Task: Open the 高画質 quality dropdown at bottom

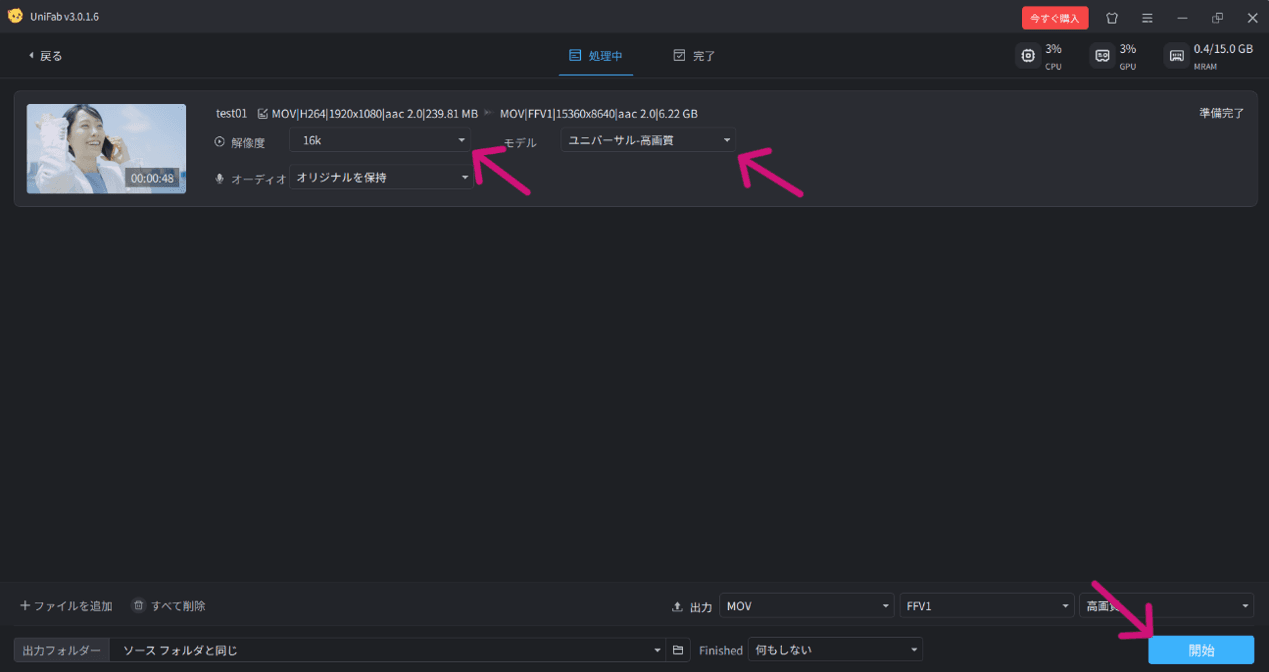Action: tap(1166, 606)
